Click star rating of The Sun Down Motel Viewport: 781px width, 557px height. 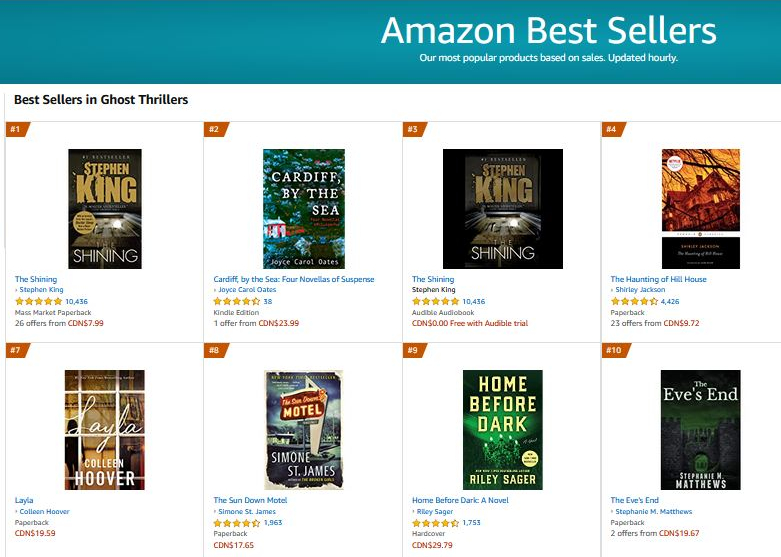[237, 523]
